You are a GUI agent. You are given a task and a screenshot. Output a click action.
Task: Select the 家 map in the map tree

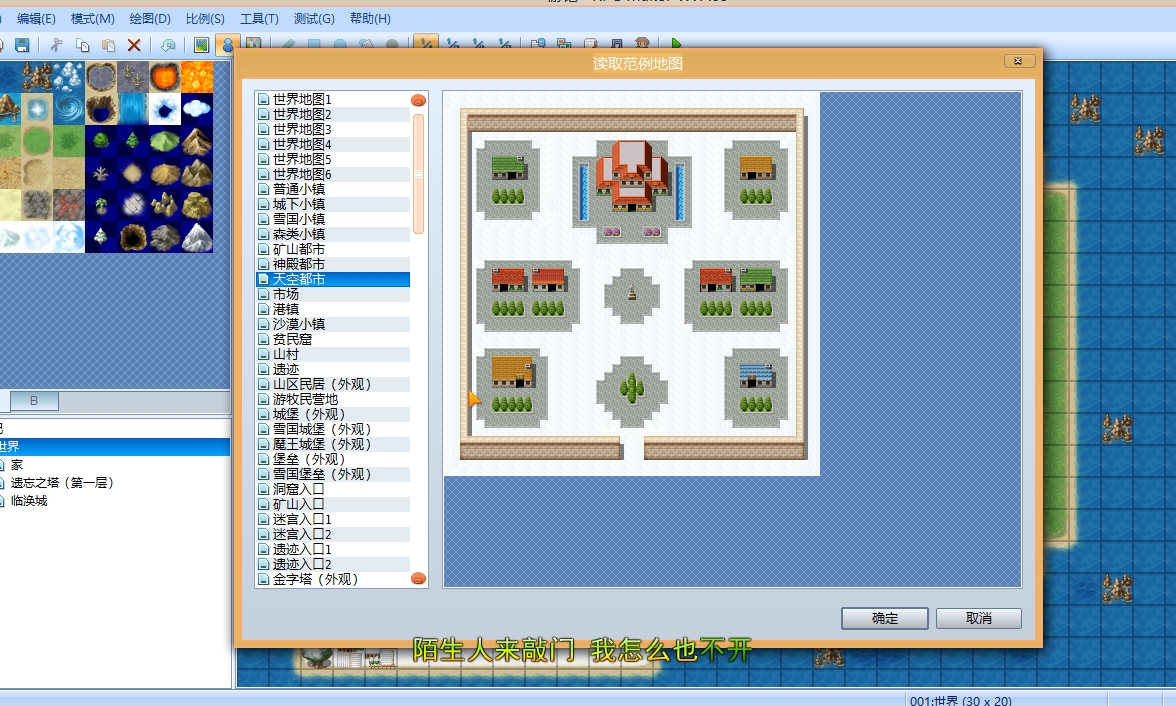[x=16, y=465]
